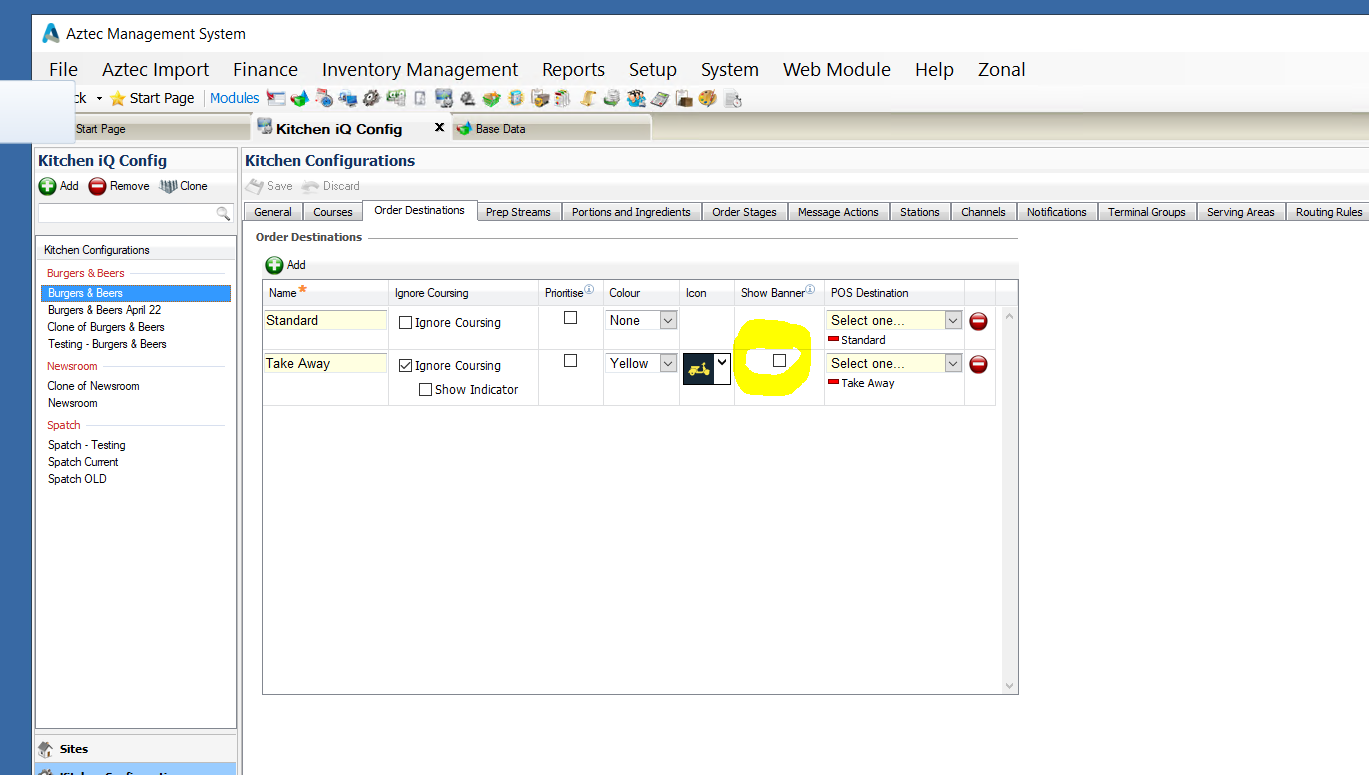Viewport: 1369px width, 775px height.
Task: Tick the Show Indicator checkbox
Action: 425,390
